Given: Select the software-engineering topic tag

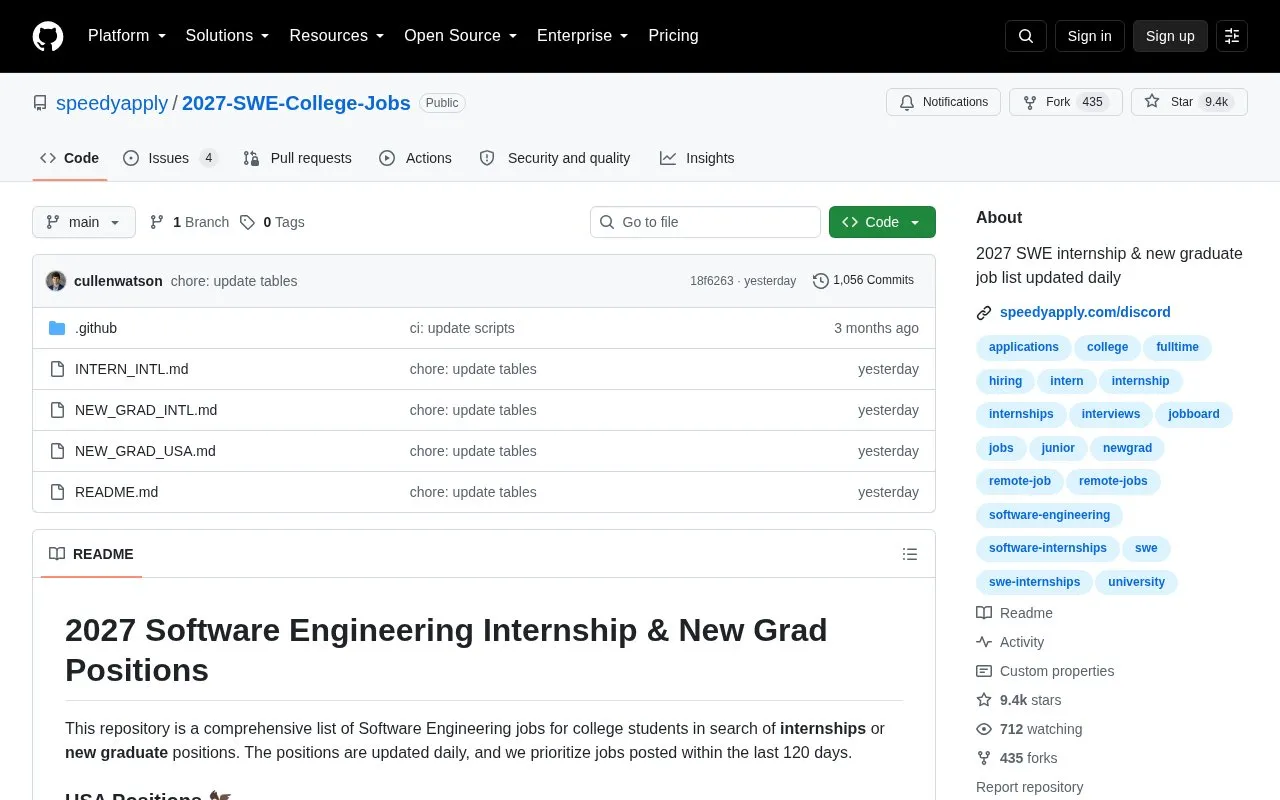Looking at the screenshot, I should (1049, 515).
